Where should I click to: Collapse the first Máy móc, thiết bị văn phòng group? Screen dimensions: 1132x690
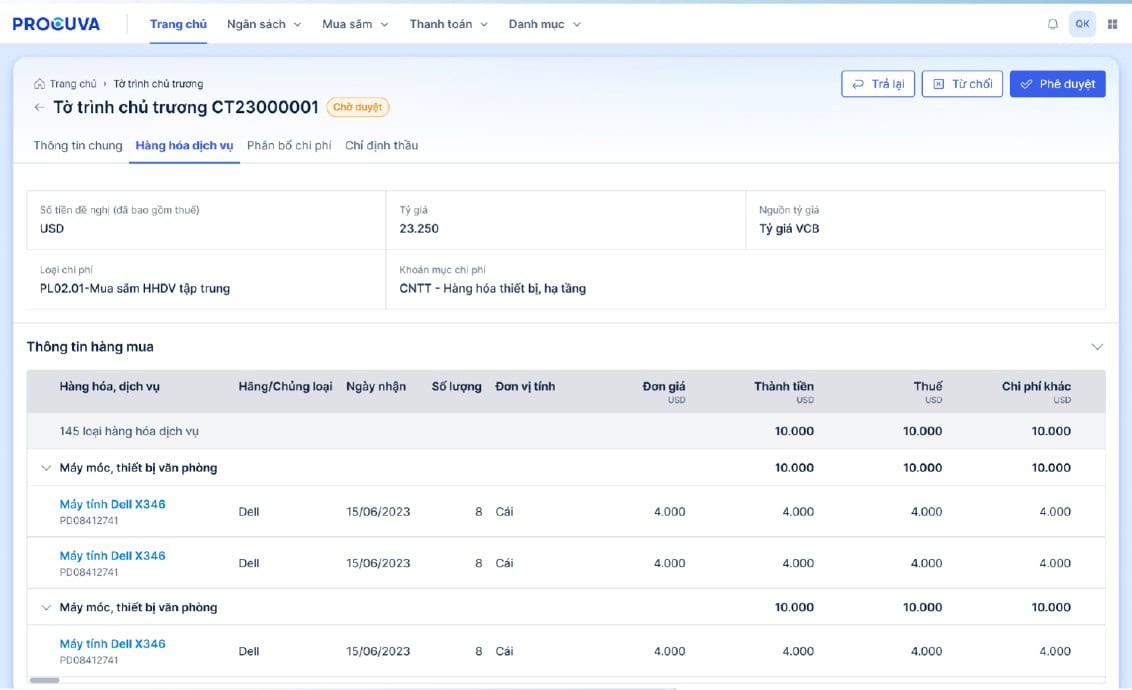[46, 468]
